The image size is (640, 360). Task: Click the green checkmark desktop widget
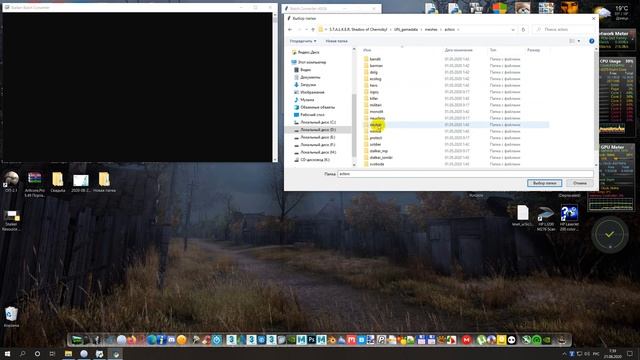tap(610, 234)
